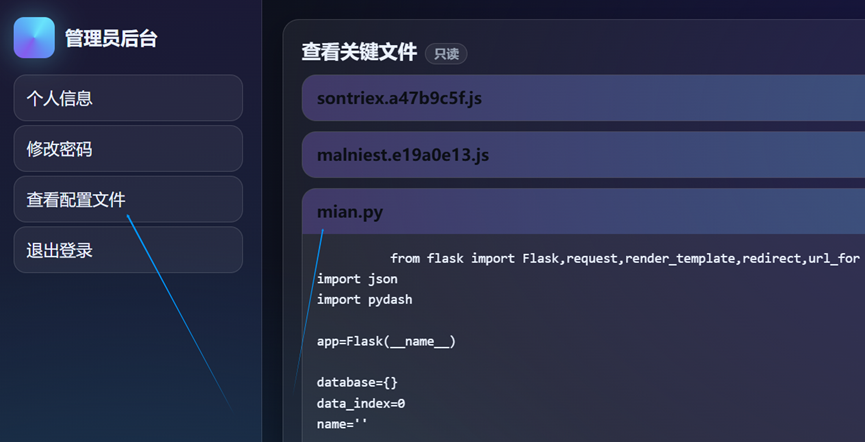Click the 管理员后台 title text
Viewport: 865px width, 442px height.
point(111,39)
